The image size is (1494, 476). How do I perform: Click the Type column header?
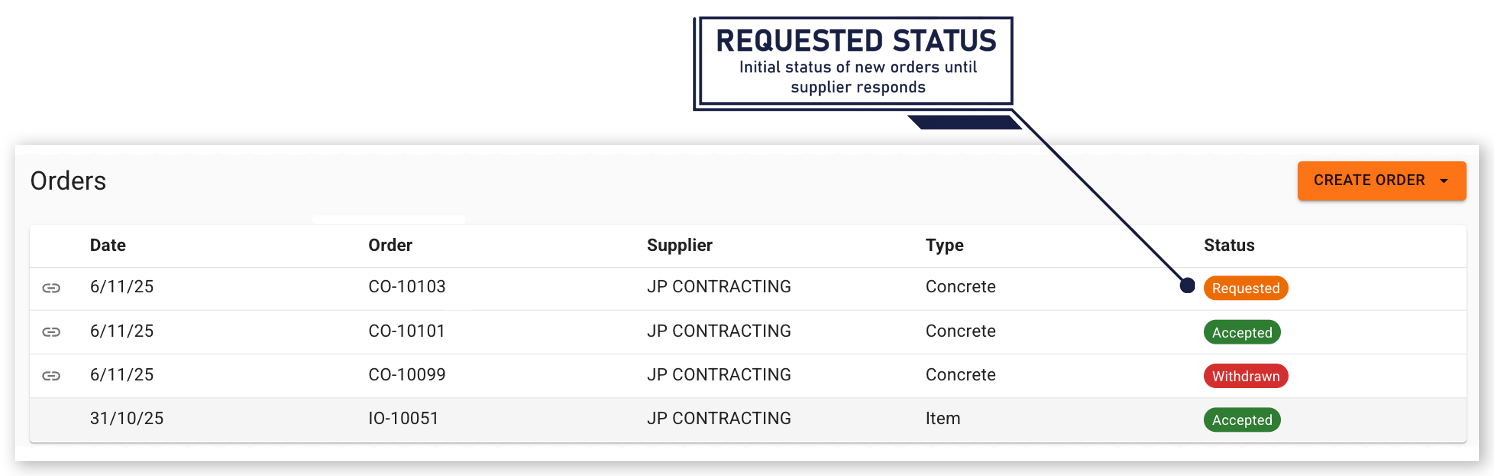pyautogui.click(x=944, y=245)
